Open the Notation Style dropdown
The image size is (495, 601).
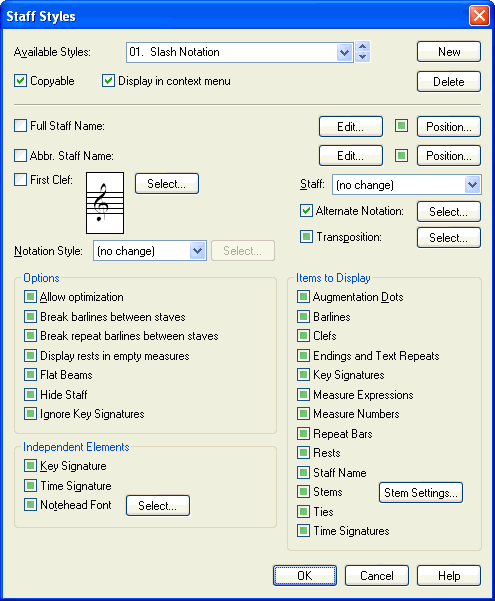coord(197,251)
